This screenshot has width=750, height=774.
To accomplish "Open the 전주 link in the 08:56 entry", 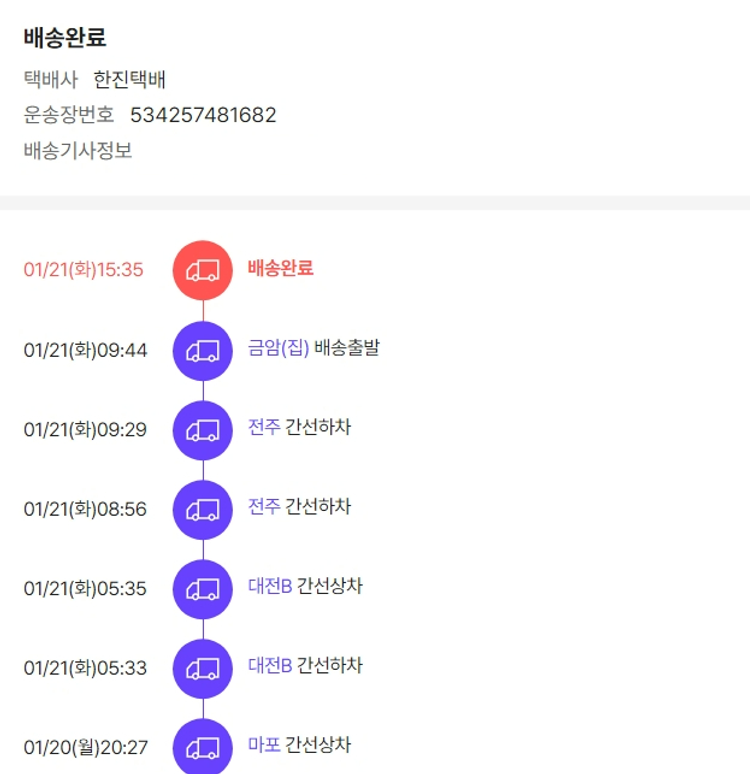I will 264,507.
